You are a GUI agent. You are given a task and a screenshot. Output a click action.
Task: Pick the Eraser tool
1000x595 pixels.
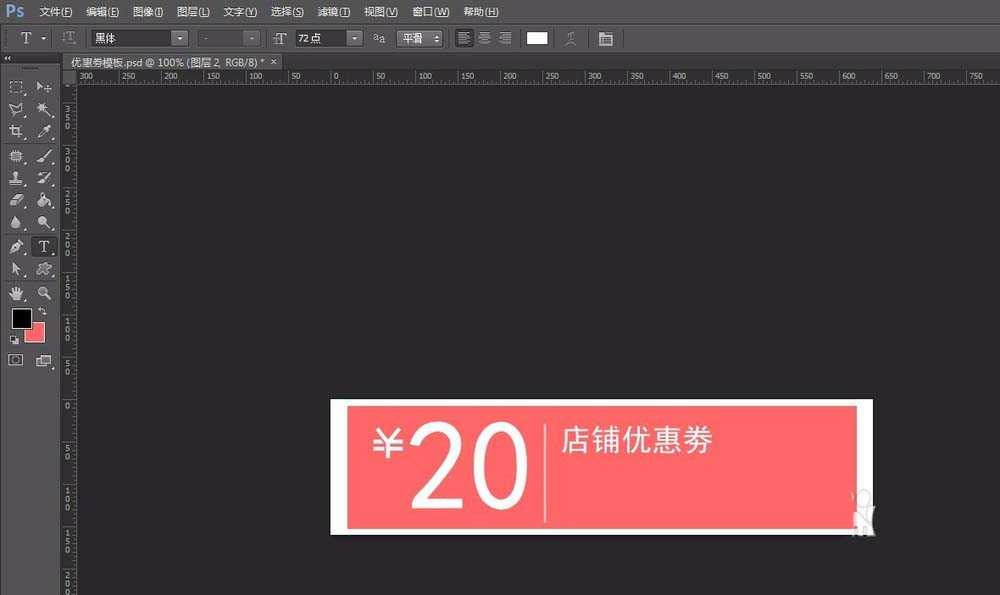point(16,200)
